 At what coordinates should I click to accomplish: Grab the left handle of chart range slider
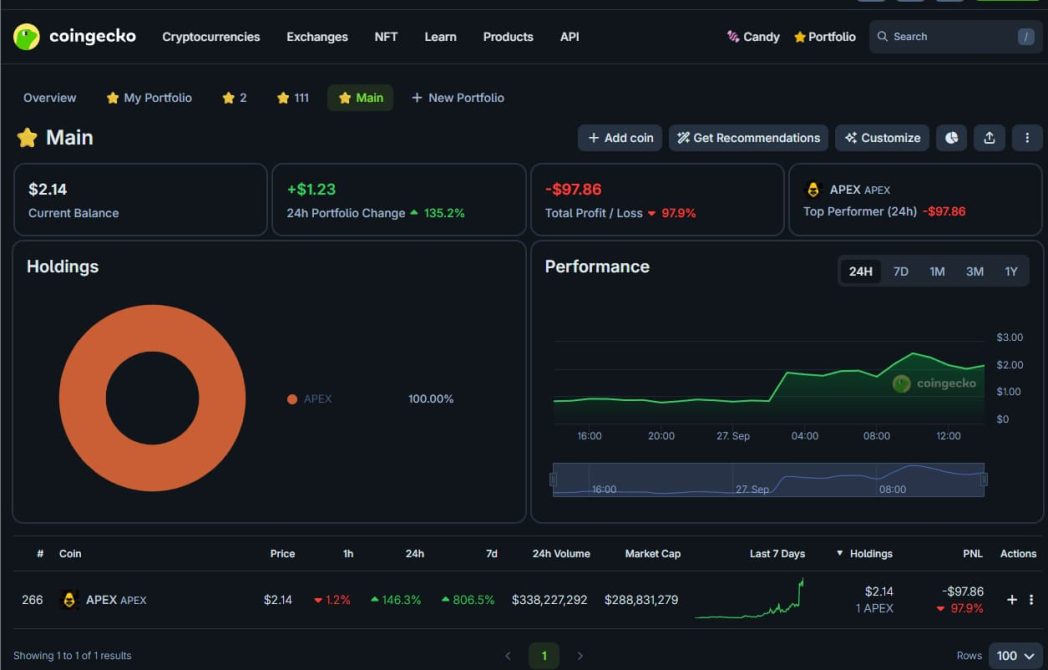(554, 480)
